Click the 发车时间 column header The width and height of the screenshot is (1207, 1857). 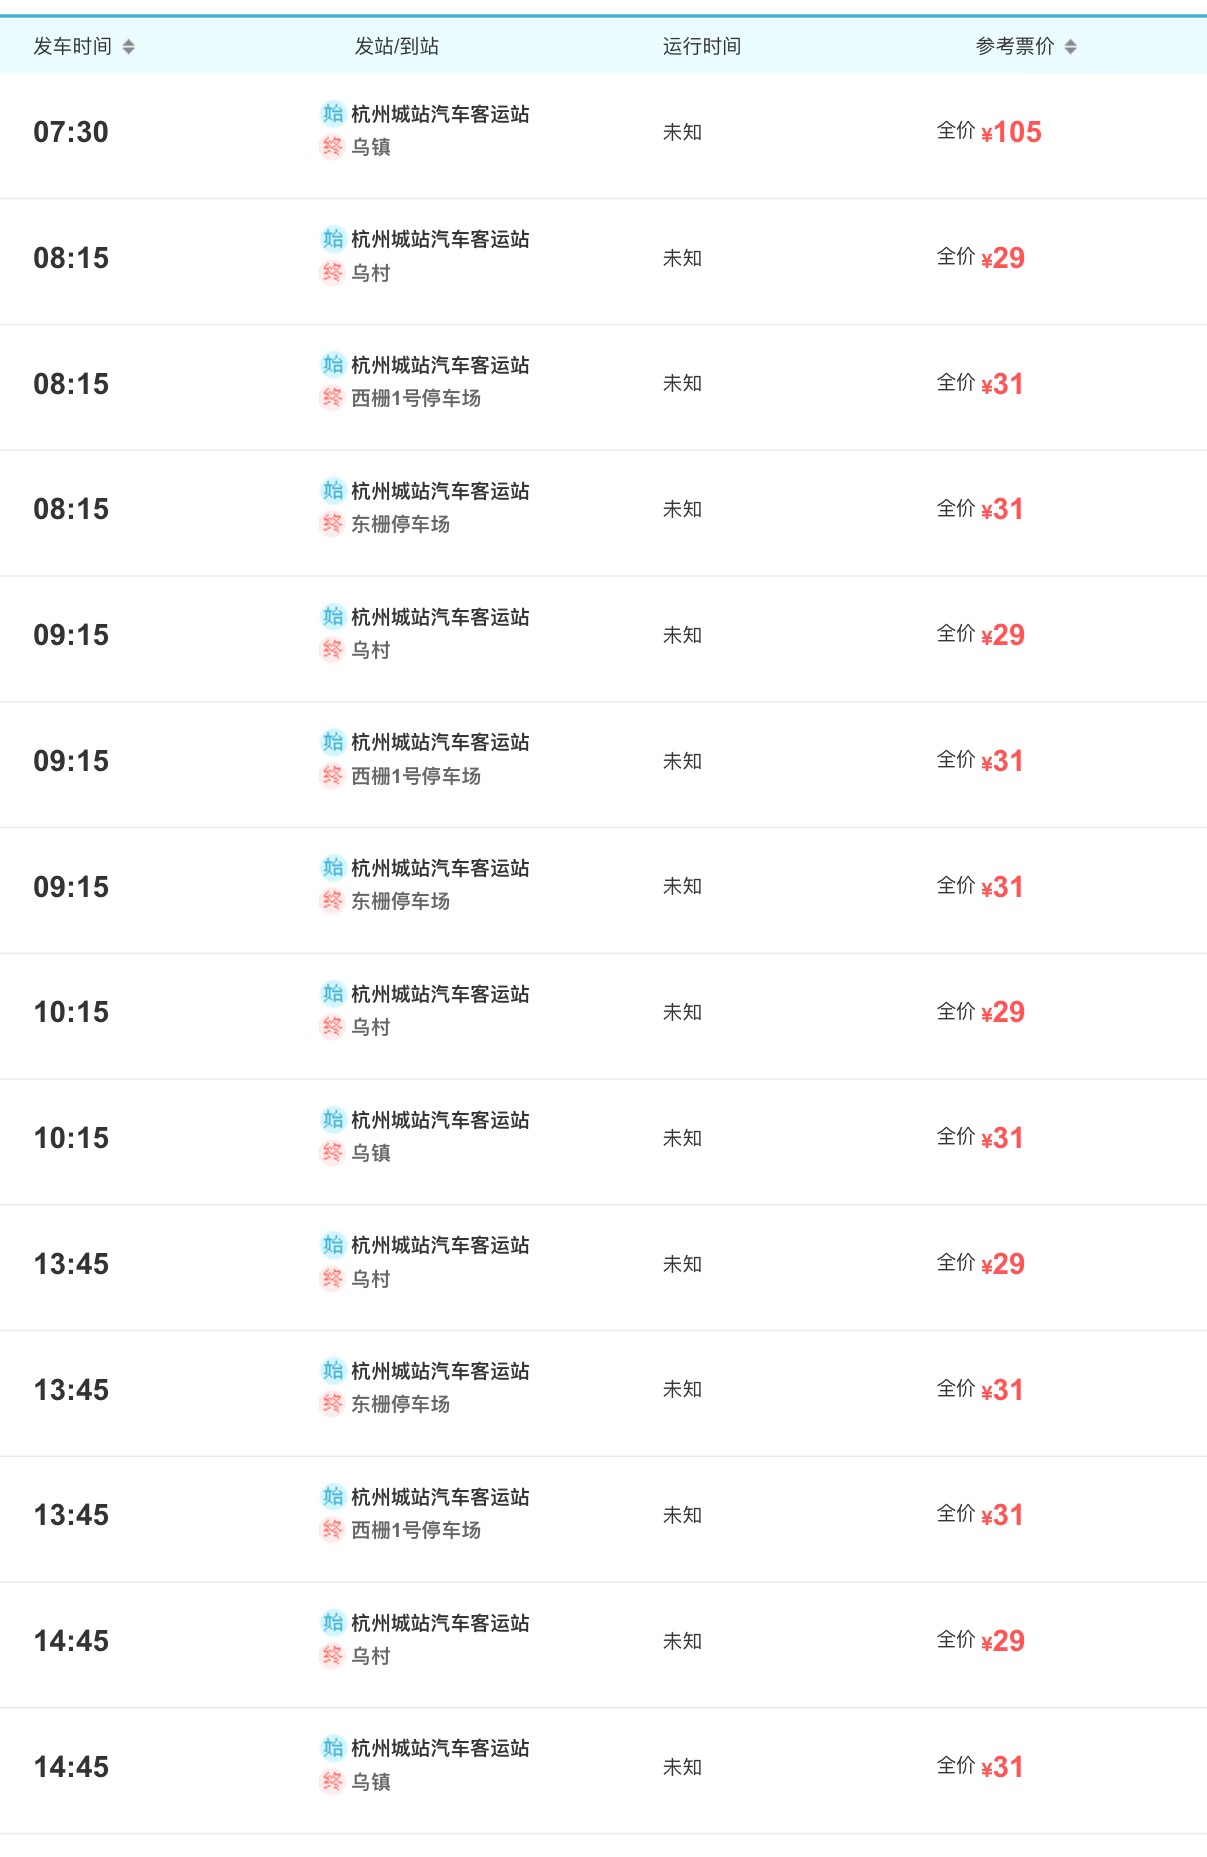click(72, 47)
